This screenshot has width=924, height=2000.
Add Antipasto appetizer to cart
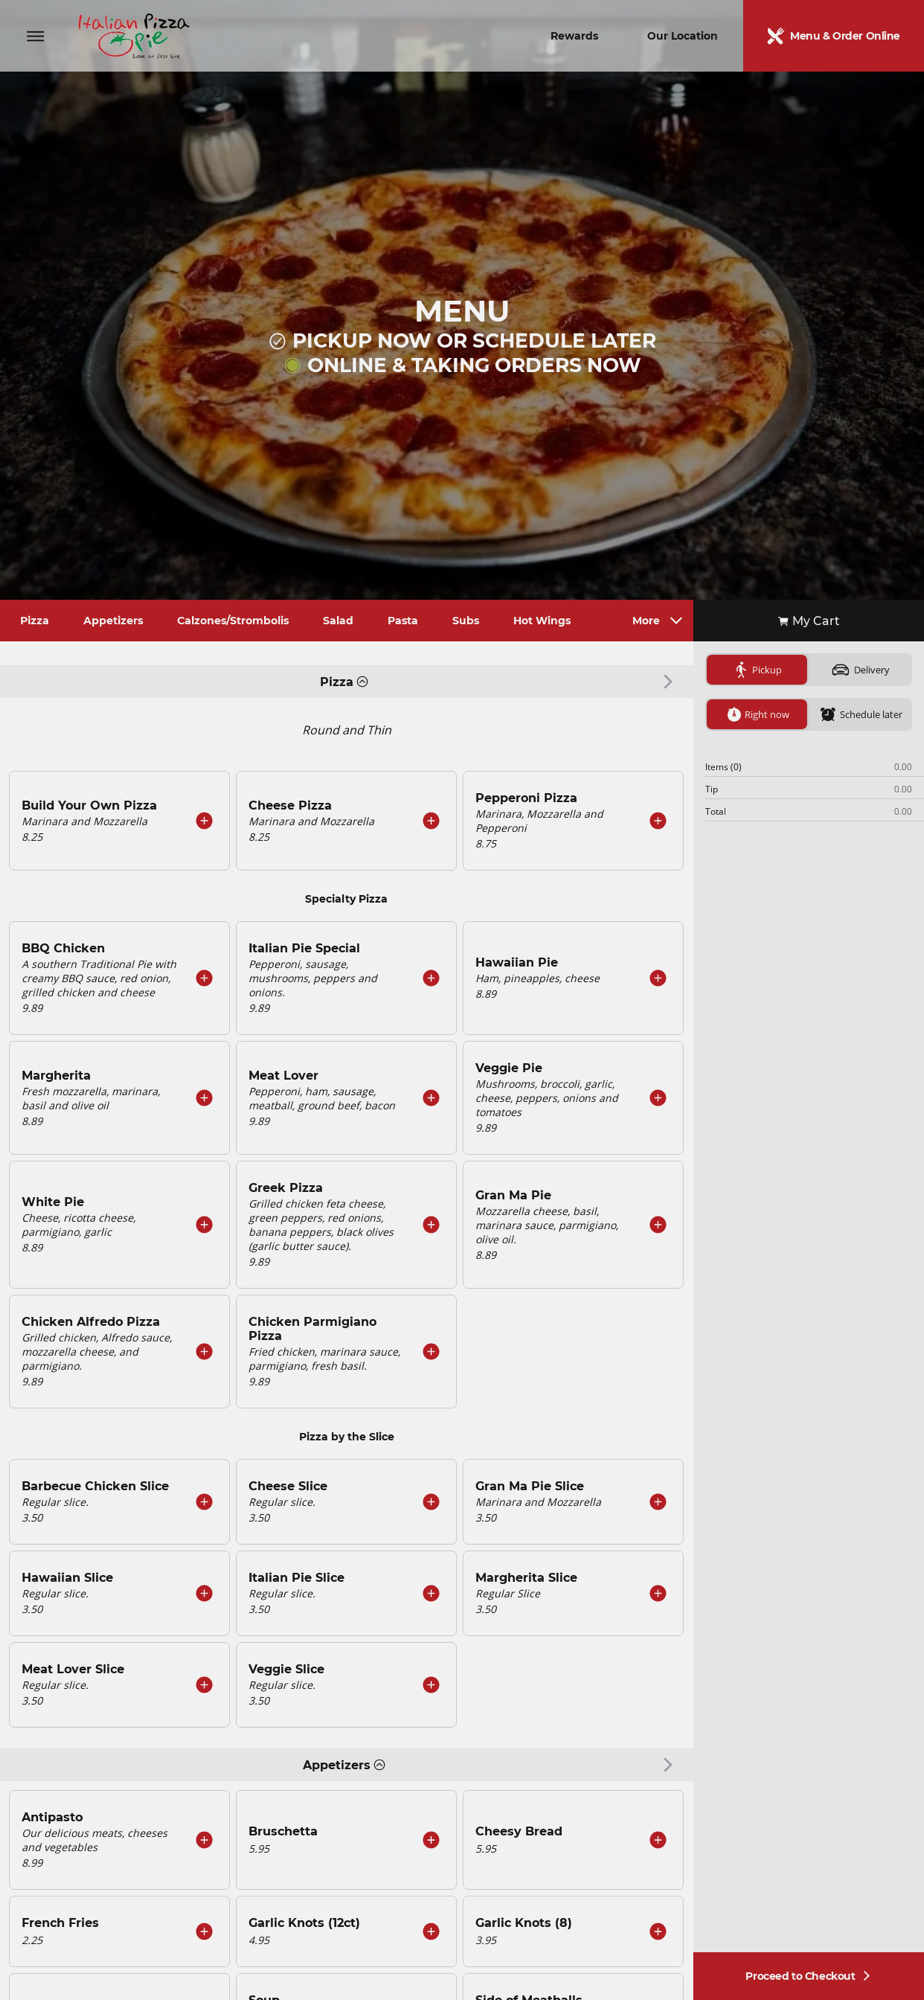pyautogui.click(x=204, y=1840)
